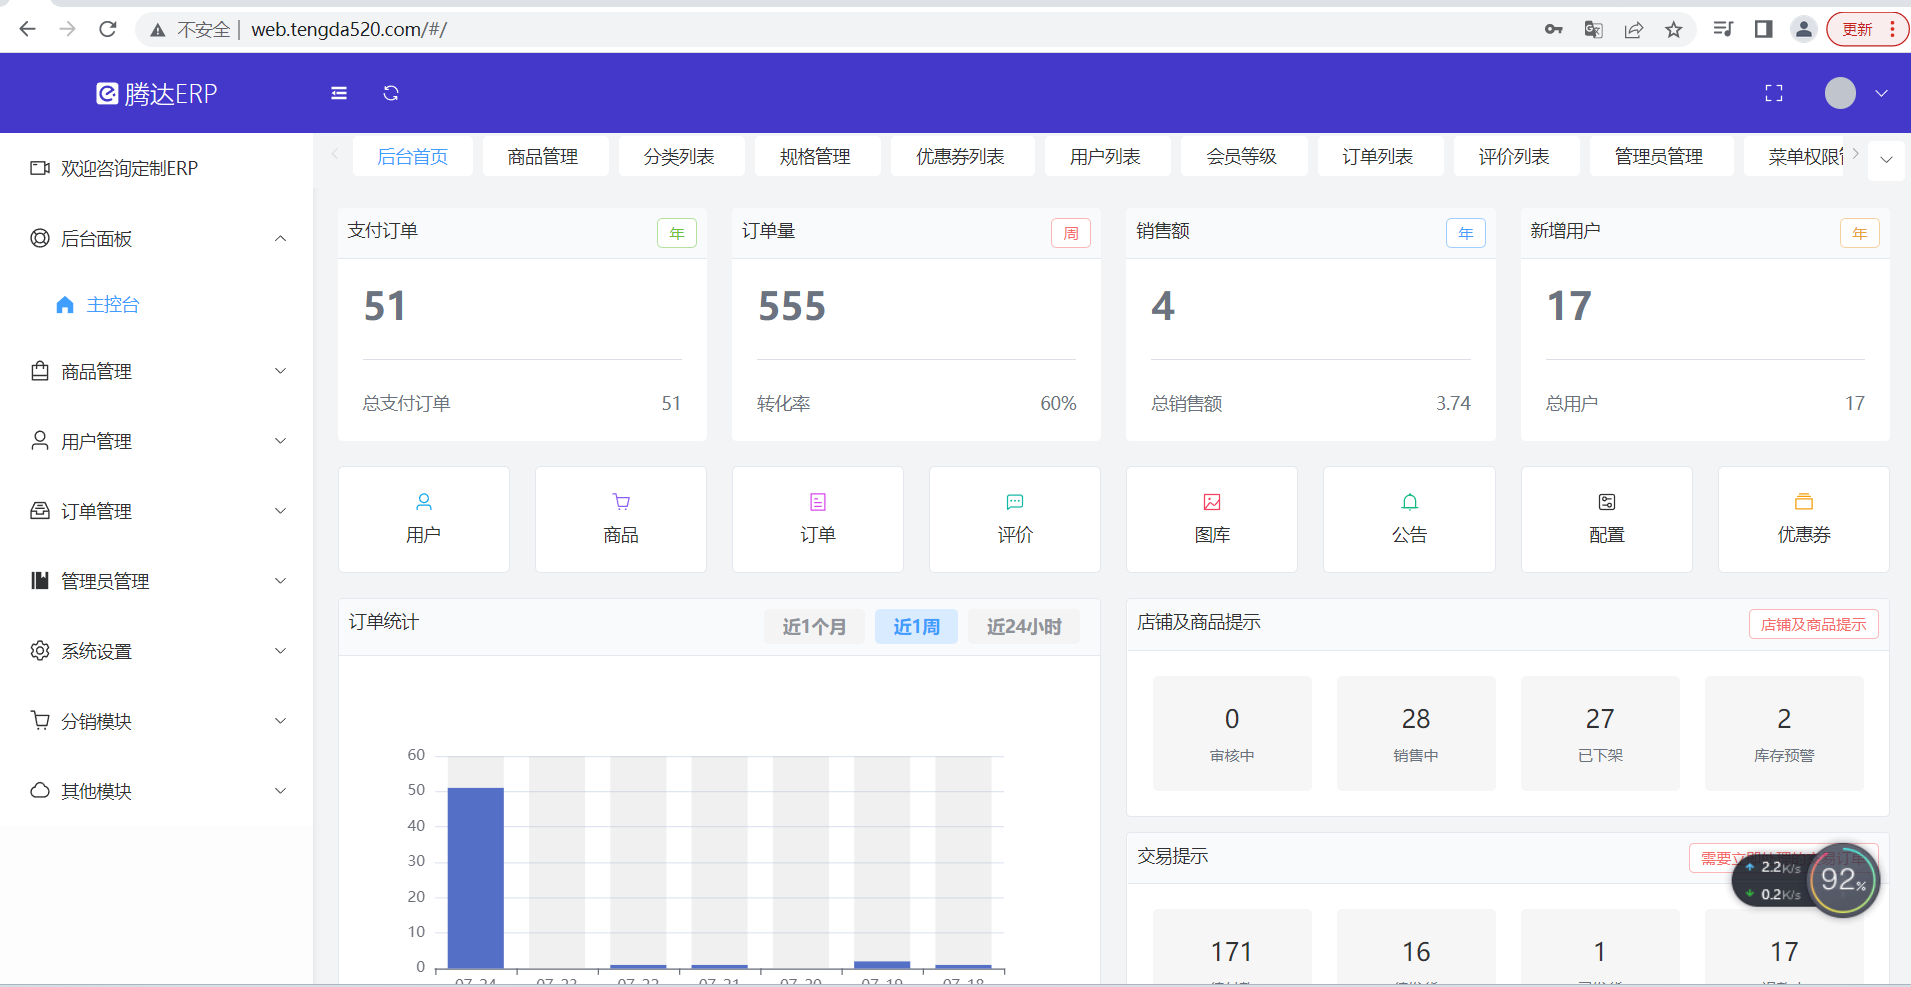Screen dimensions: 1911x987
Task: Select the 近1周 chart range
Action: tap(916, 626)
